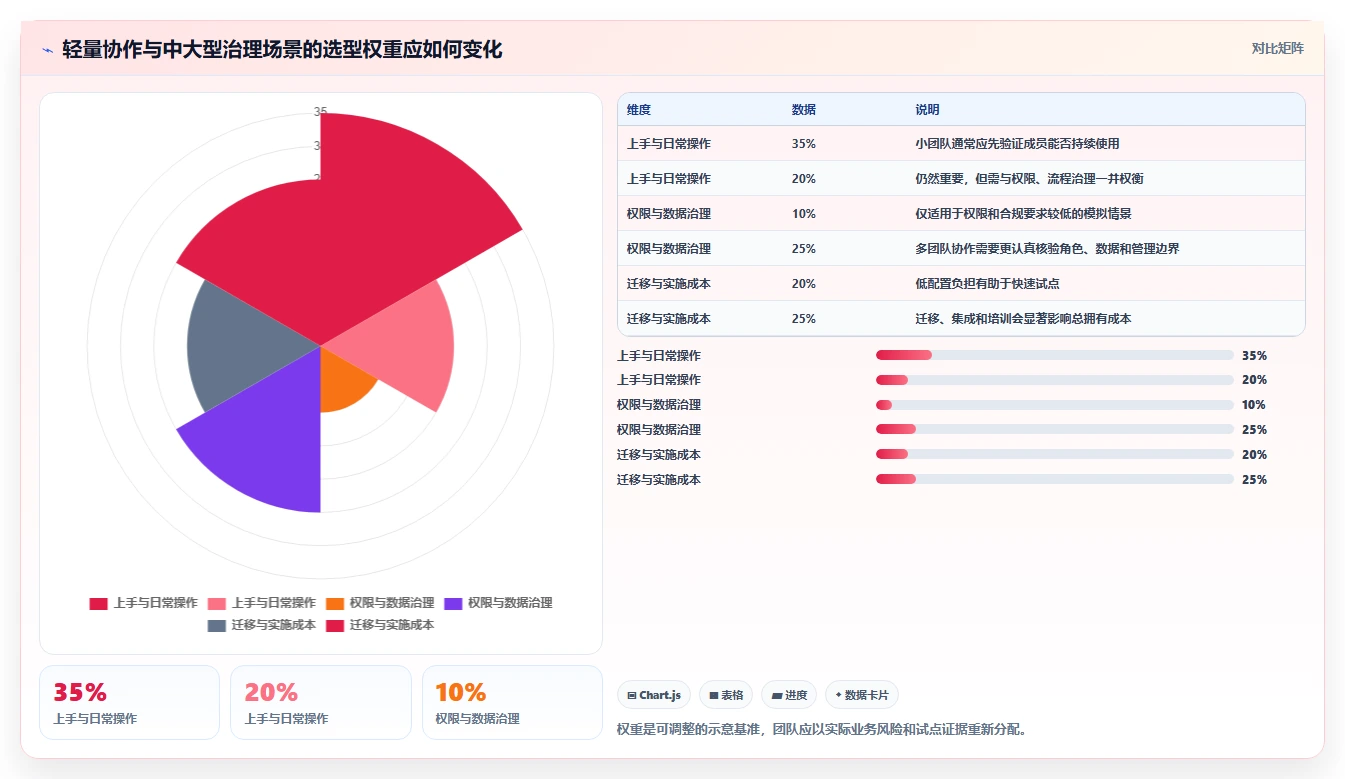Click the 10% cell in the table
This screenshot has width=1345, height=779.
click(804, 214)
